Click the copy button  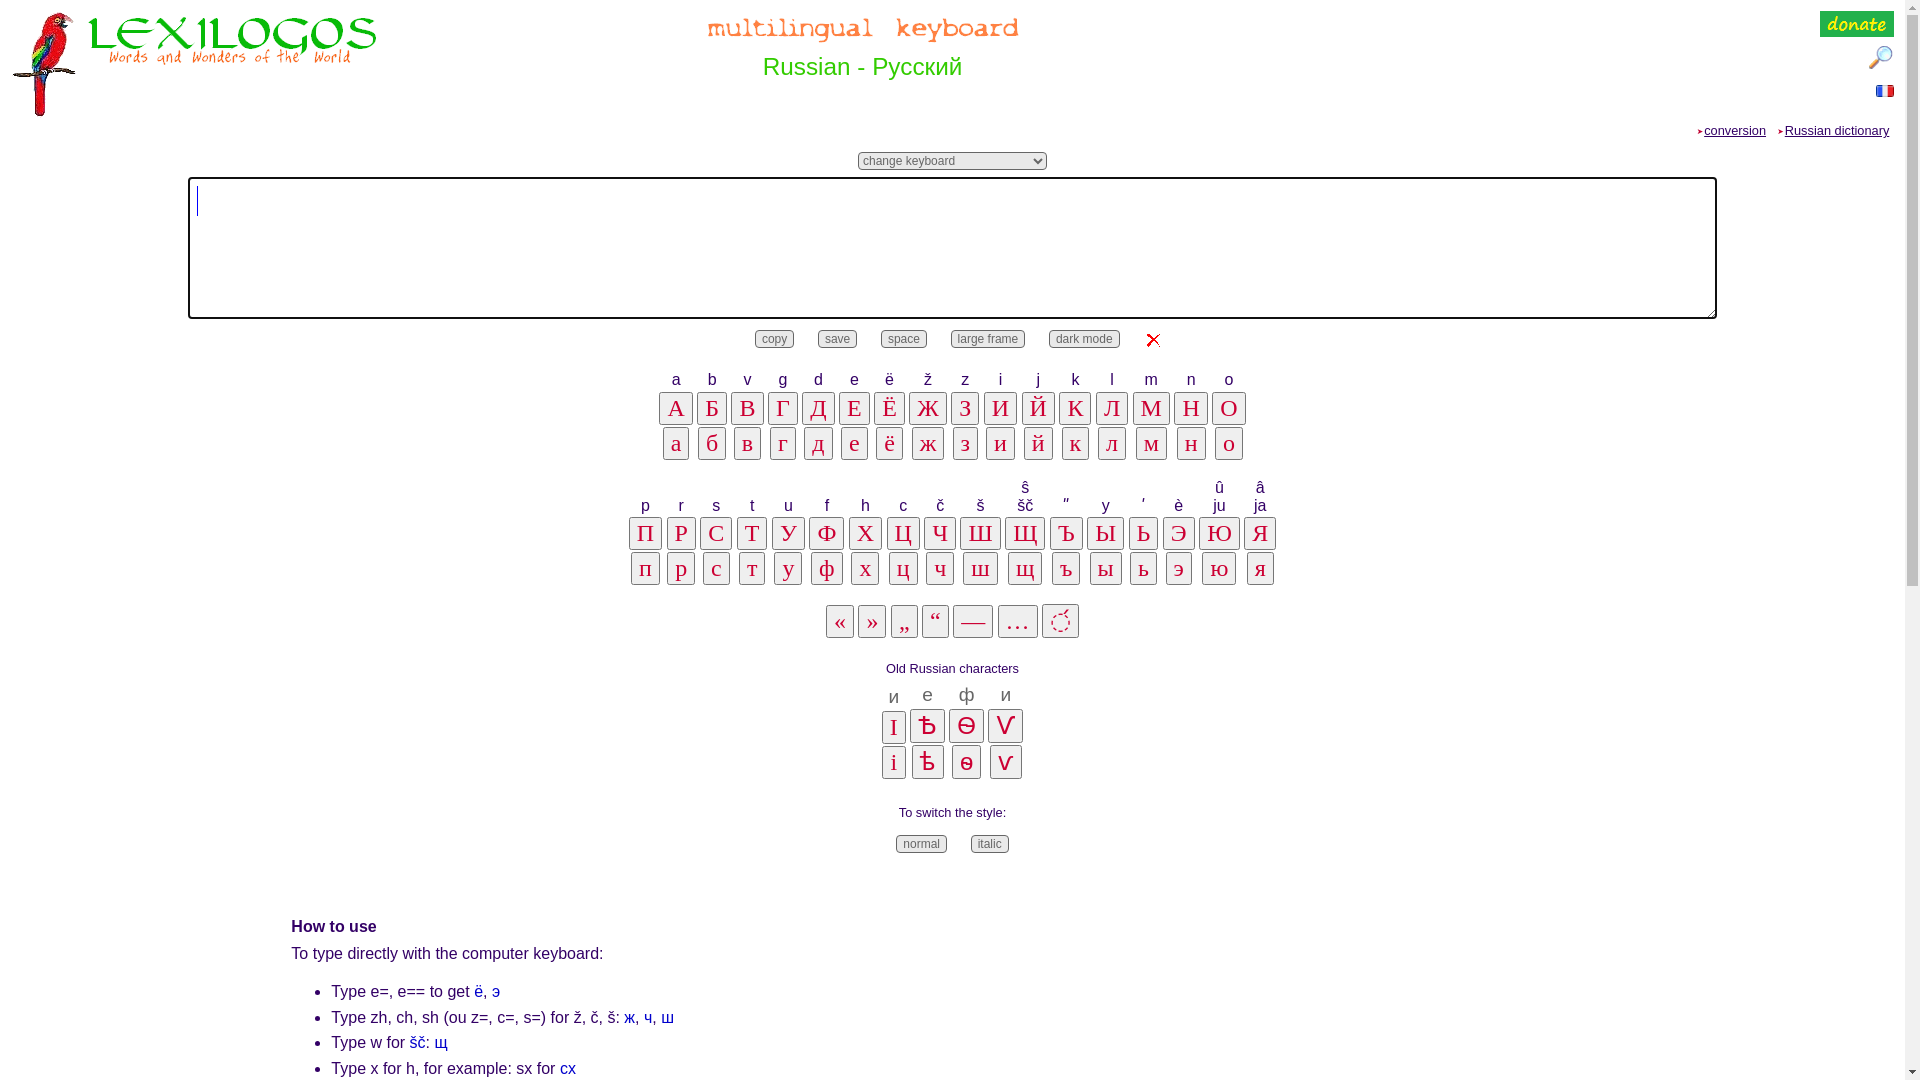[774, 339]
